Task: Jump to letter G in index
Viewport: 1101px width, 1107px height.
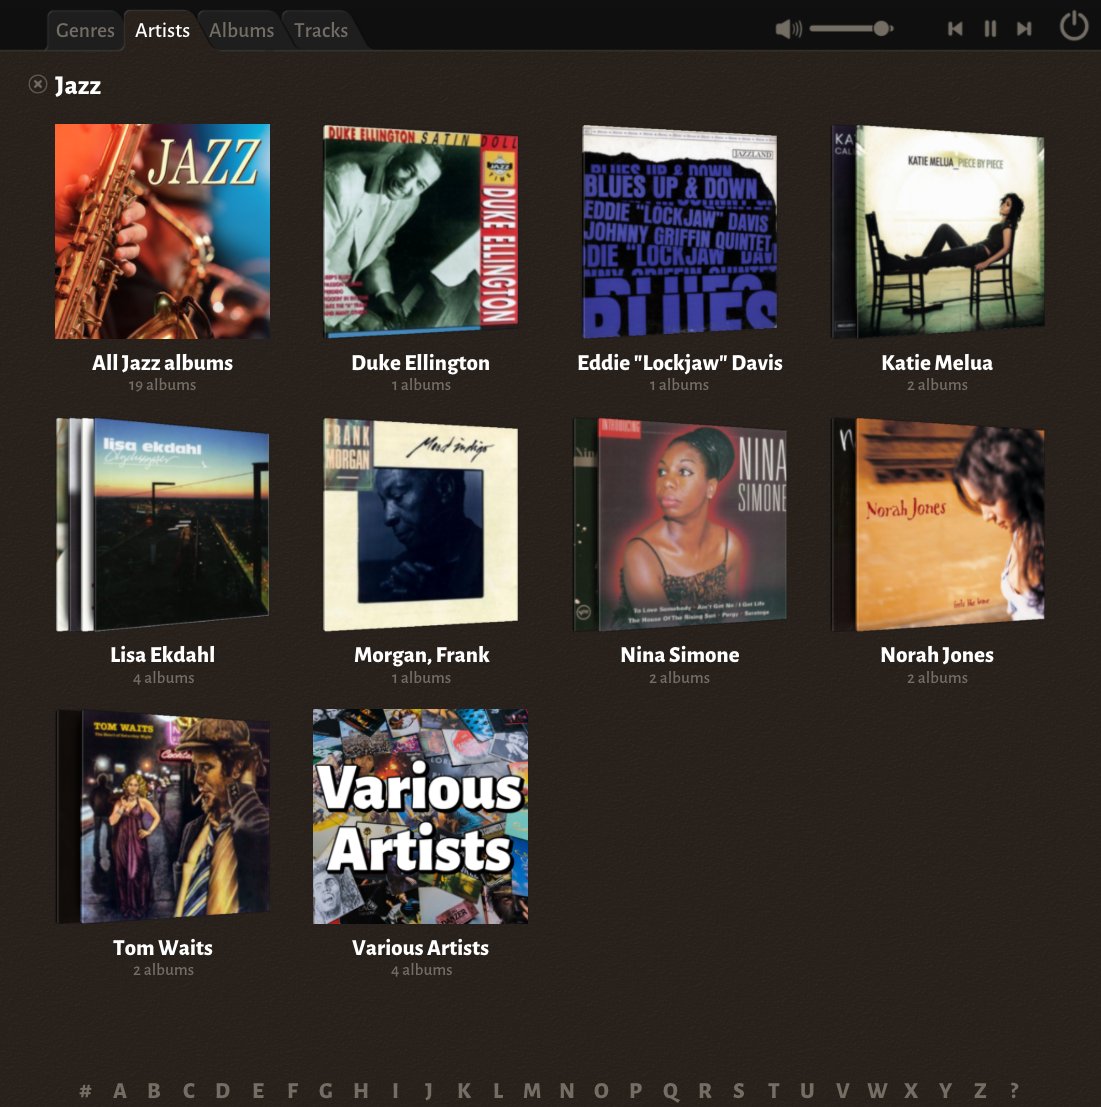Action: pyautogui.click(x=326, y=1091)
